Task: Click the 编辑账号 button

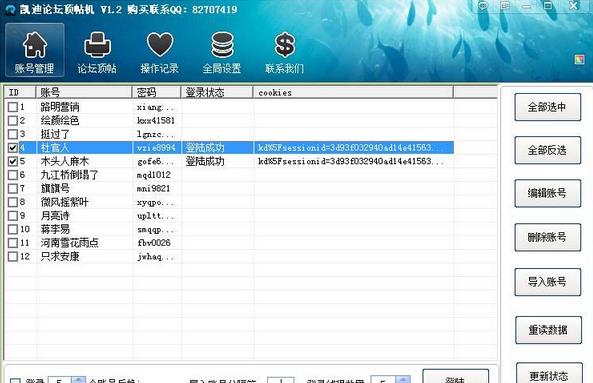Action: [547, 193]
